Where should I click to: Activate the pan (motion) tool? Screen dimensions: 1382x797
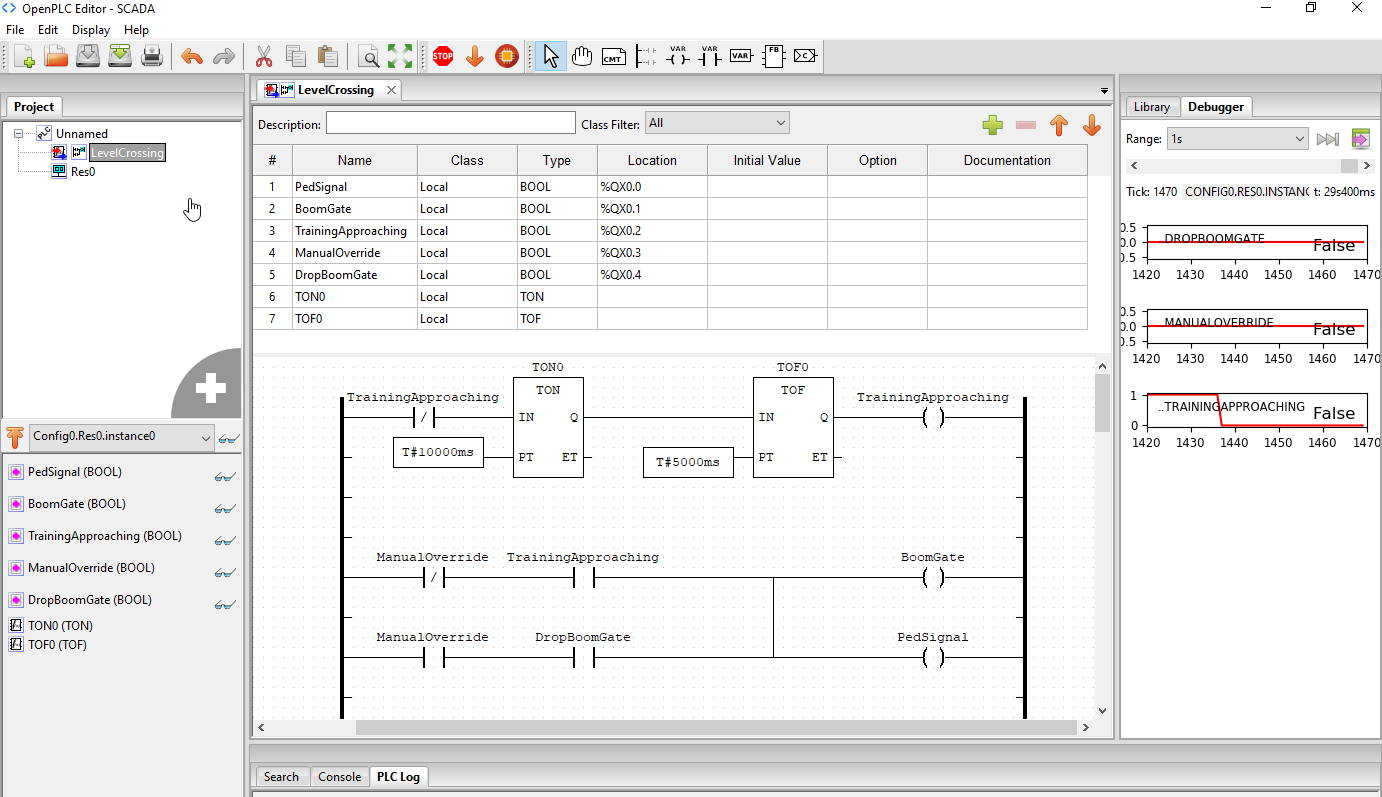(x=582, y=57)
